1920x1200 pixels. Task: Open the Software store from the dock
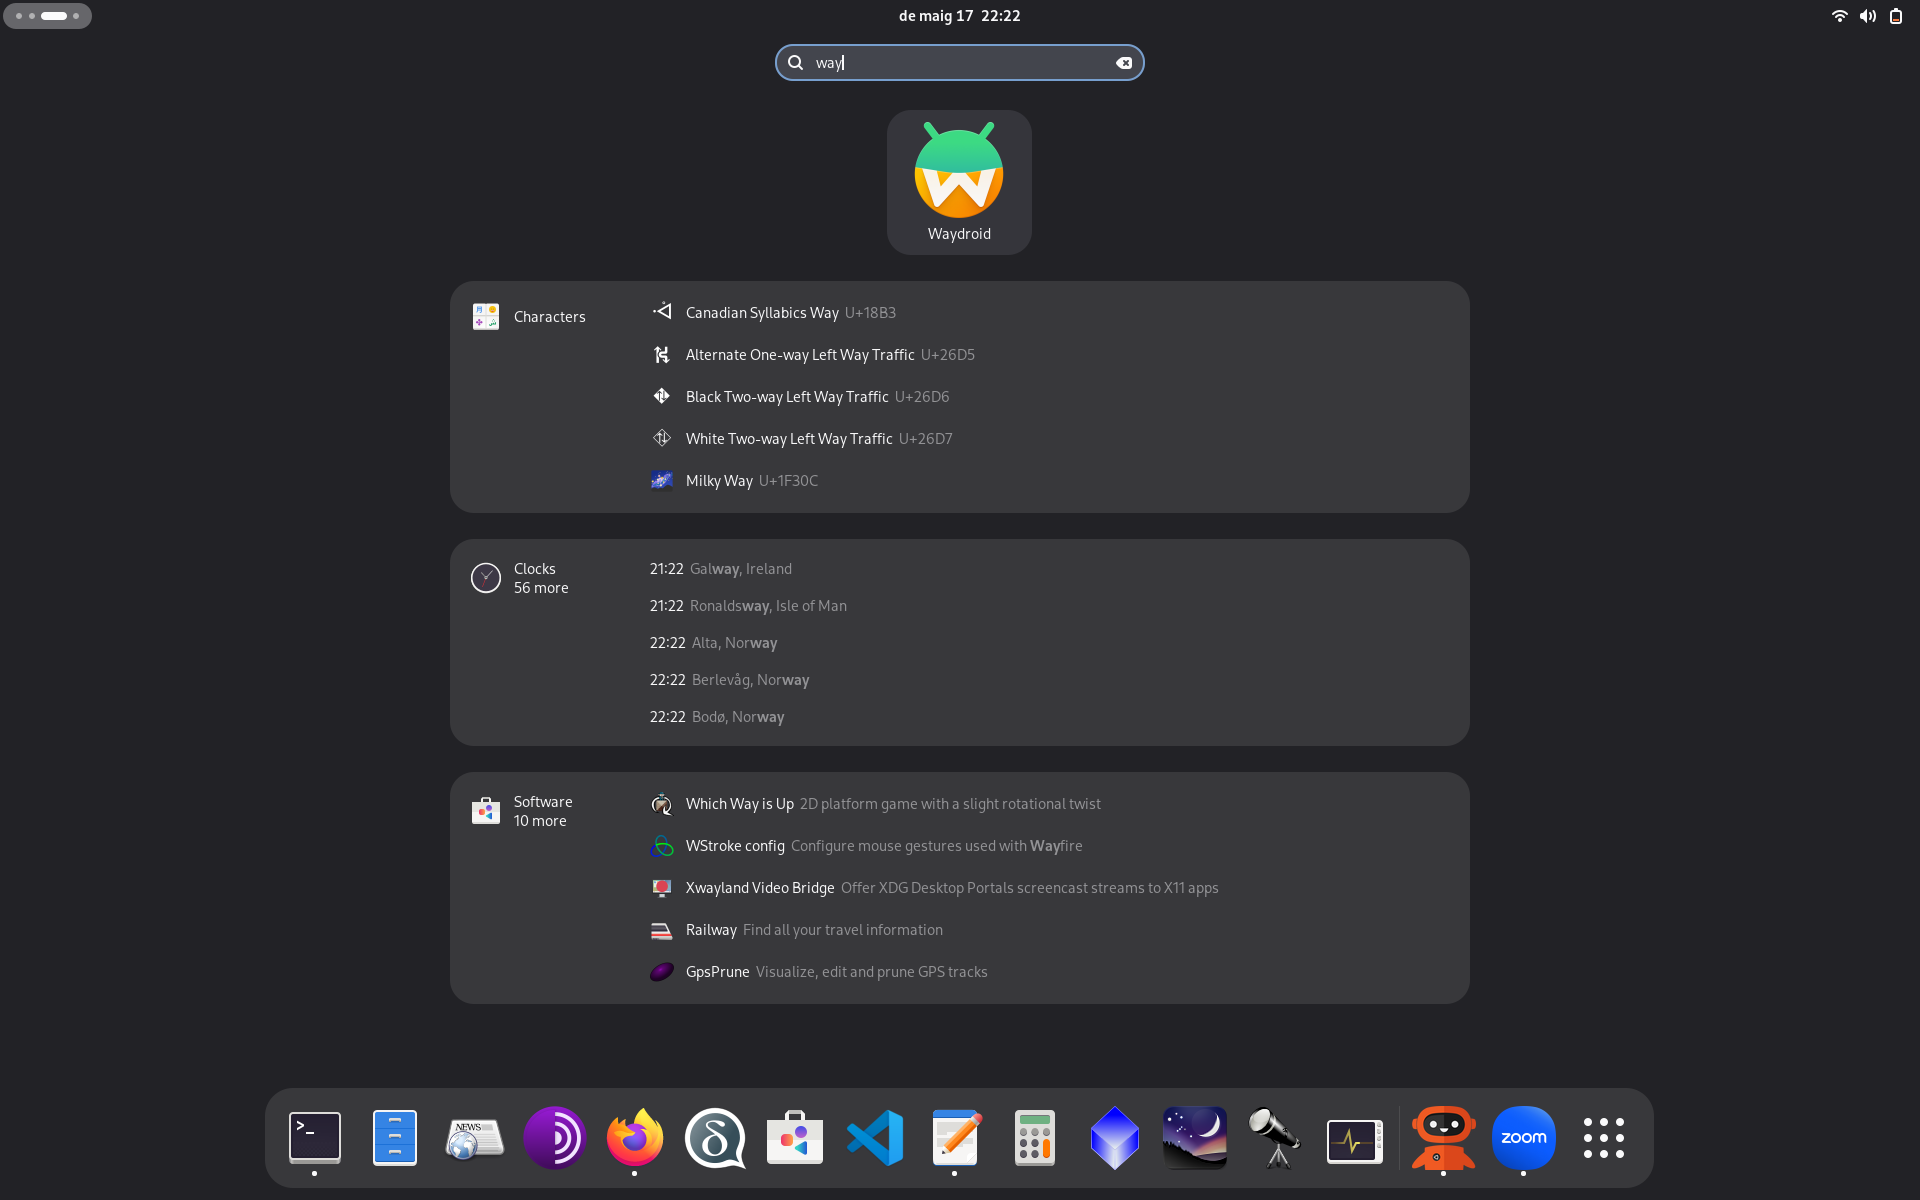click(795, 1138)
